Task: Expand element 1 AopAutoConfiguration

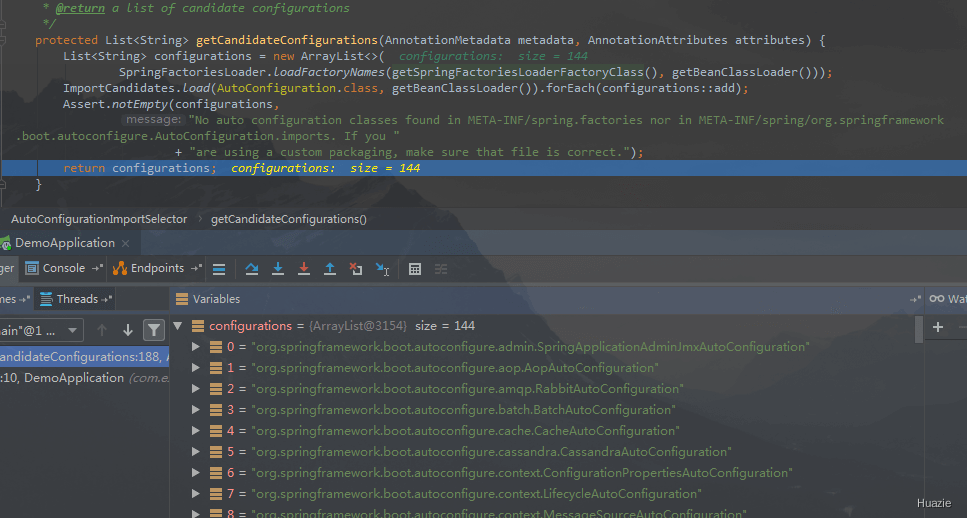Action: click(195, 368)
